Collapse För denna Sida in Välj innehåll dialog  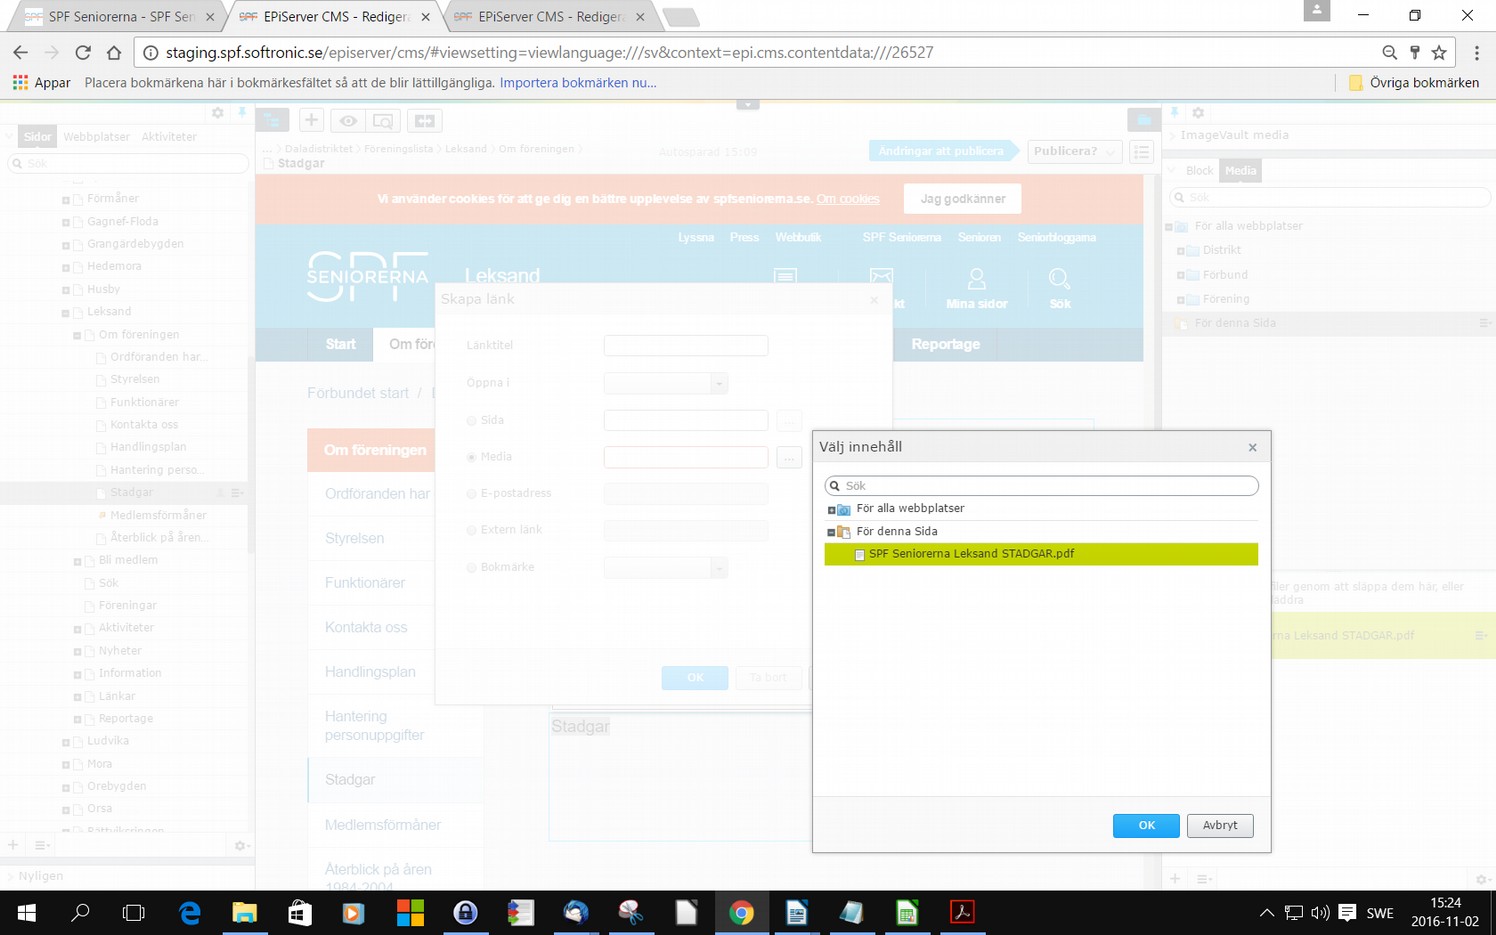831,532
